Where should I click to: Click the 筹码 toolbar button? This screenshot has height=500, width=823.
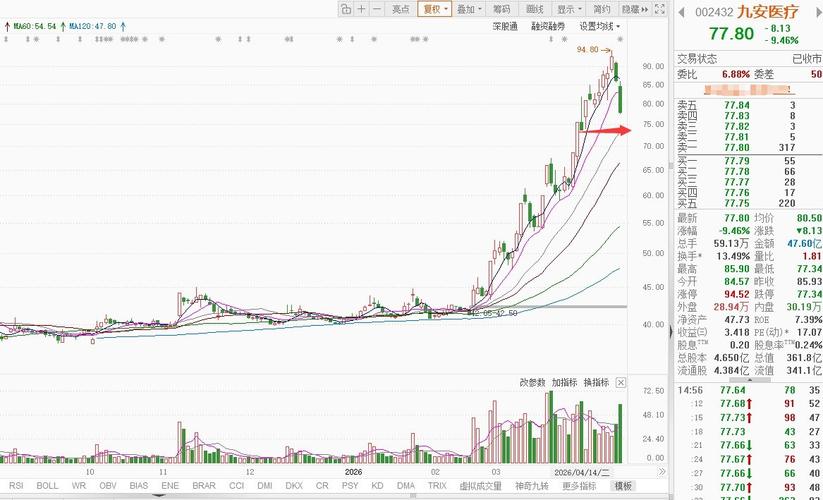pos(501,9)
